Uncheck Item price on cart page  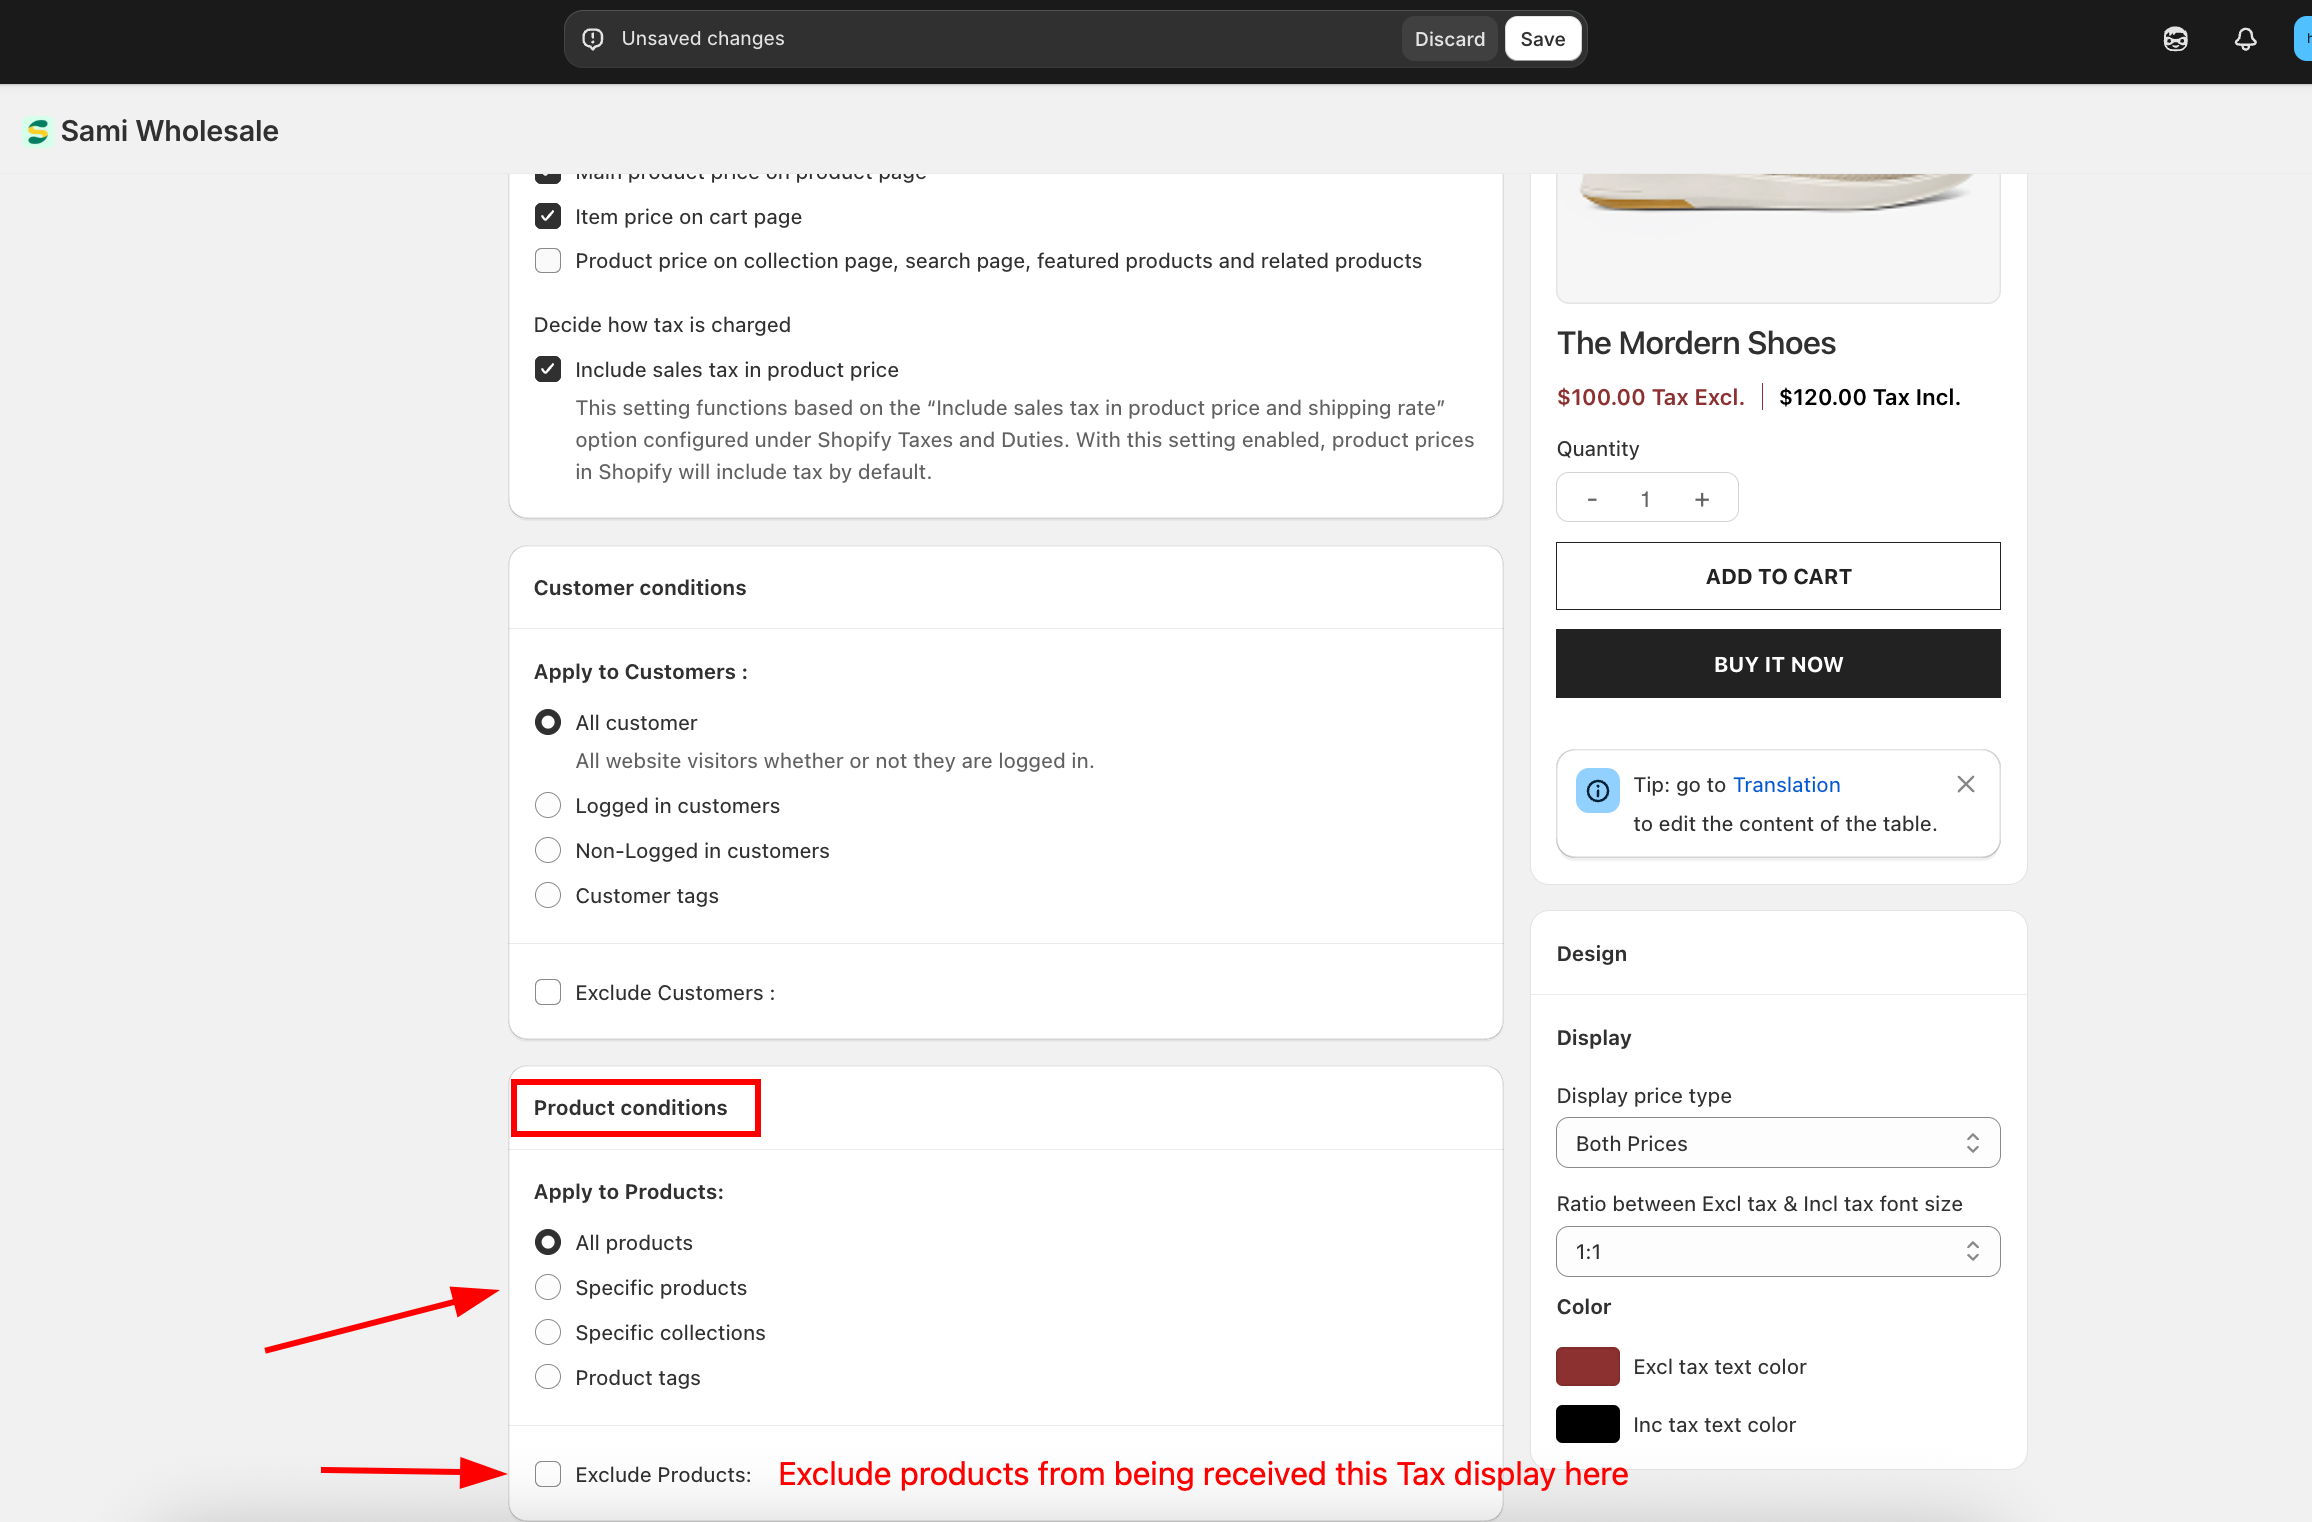547,216
